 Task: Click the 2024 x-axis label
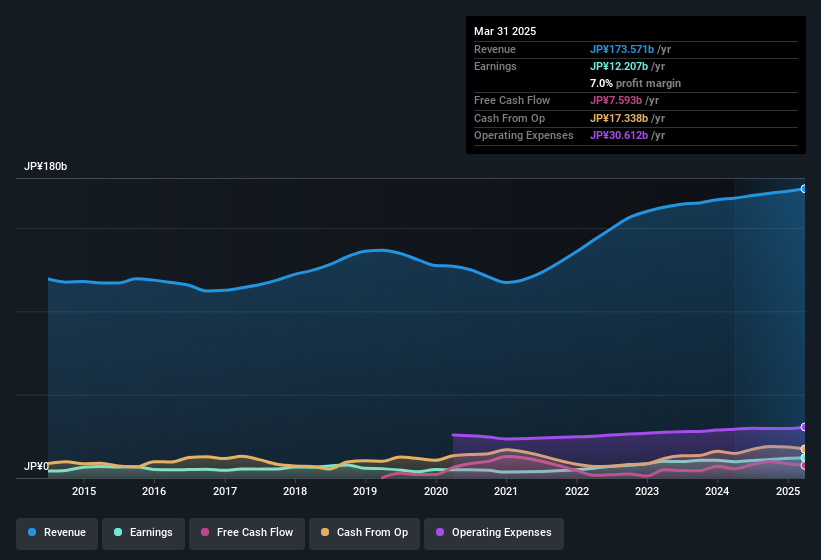point(717,491)
